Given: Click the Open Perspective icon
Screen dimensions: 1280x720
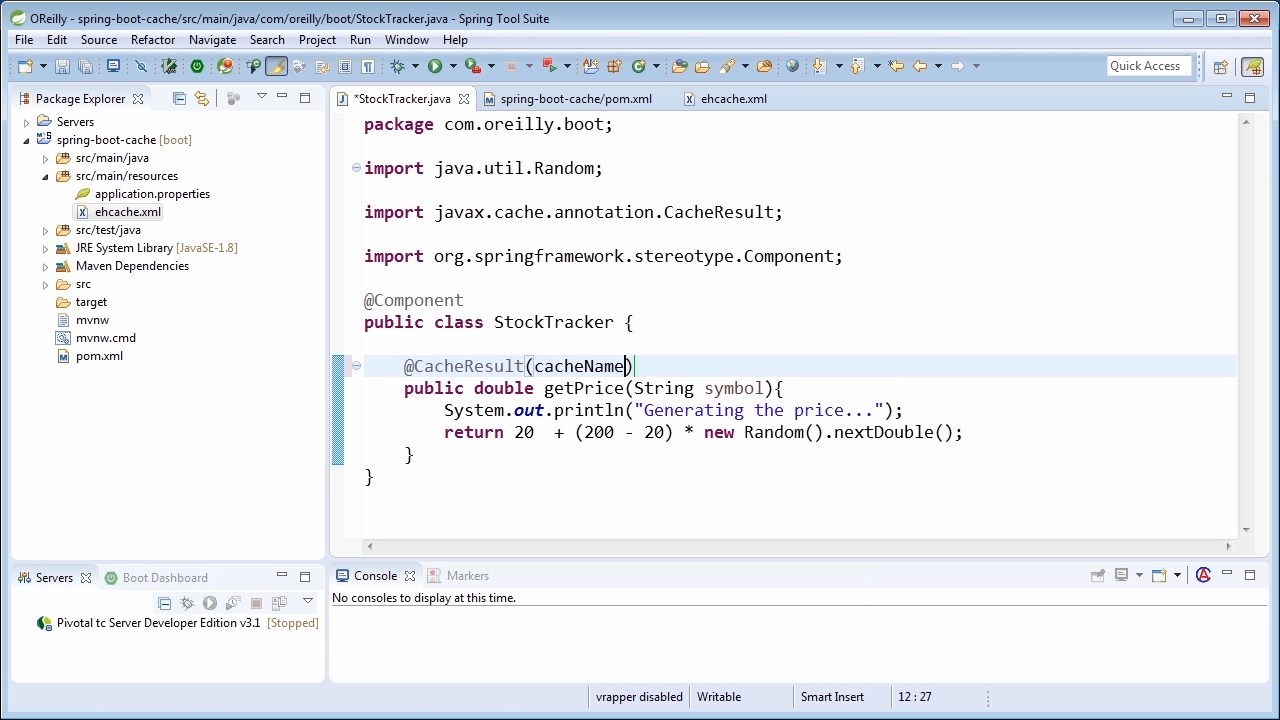Looking at the screenshot, I should coord(1221,67).
